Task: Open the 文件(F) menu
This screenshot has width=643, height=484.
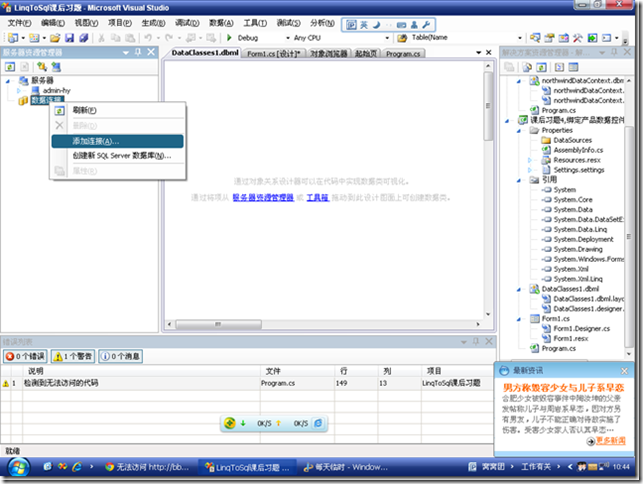Action: point(20,23)
